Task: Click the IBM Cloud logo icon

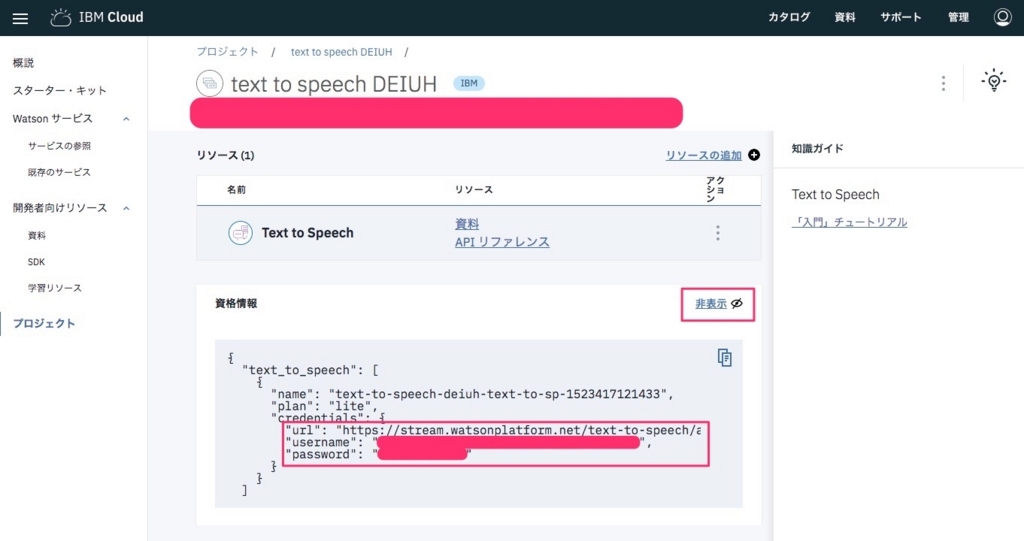Action: point(61,18)
